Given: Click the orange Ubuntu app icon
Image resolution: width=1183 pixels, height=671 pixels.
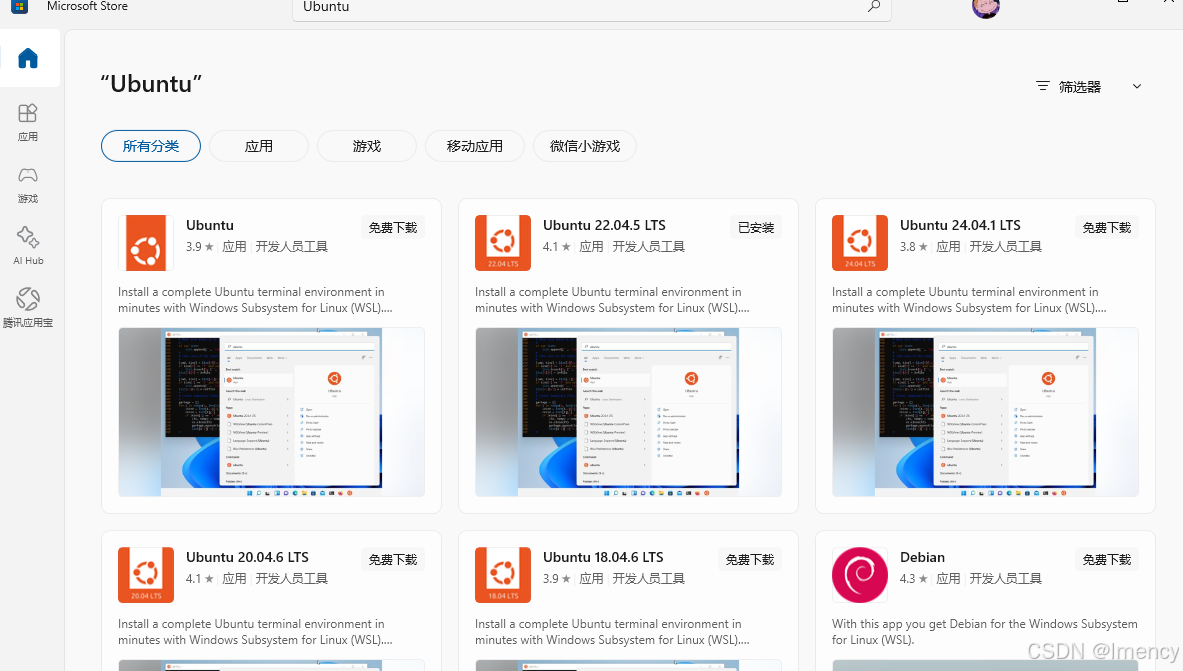Looking at the screenshot, I should pos(146,242).
